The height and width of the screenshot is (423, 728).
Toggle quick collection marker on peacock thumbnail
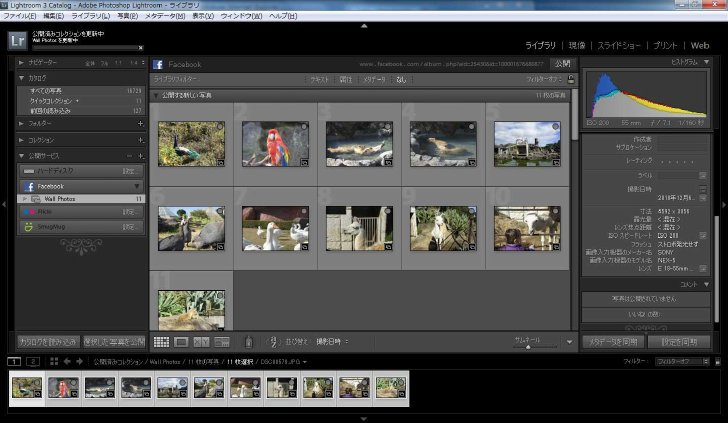point(220,126)
